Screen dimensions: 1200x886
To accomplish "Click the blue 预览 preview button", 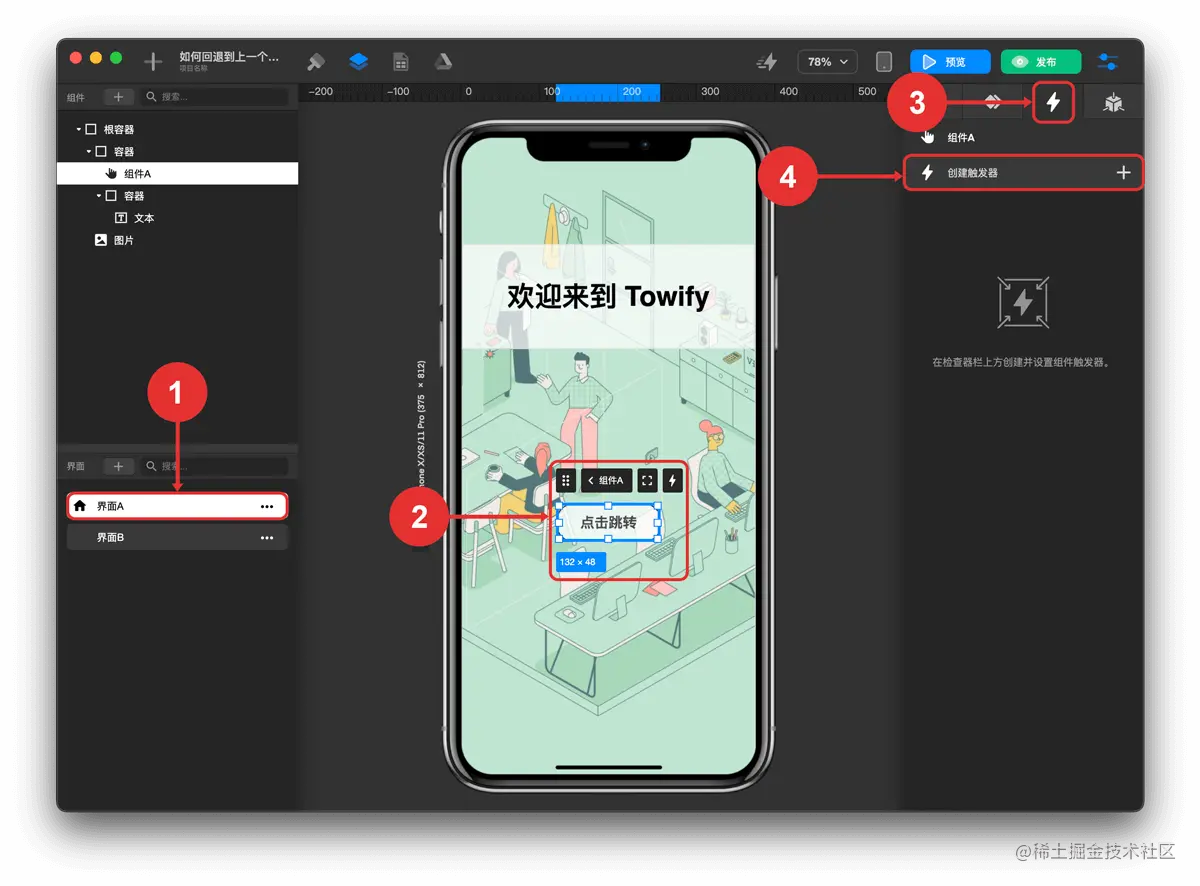I will click(x=950, y=62).
